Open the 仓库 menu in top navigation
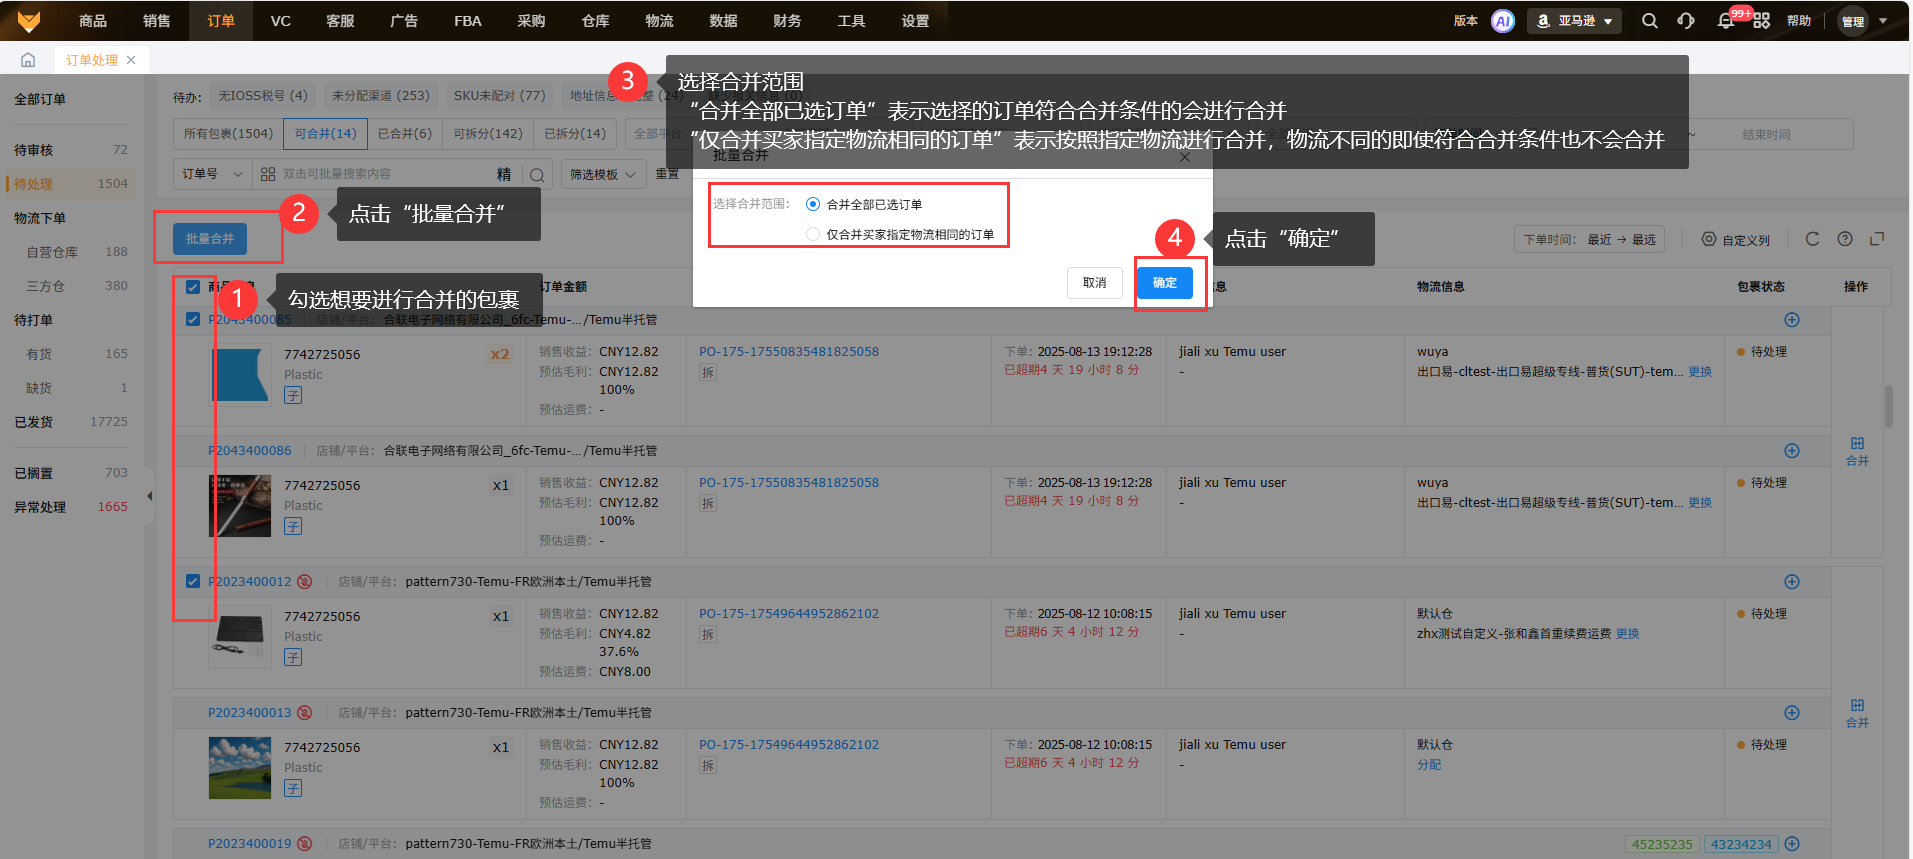Image resolution: width=1913 pixels, height=859 pixels. pos(595,21)
